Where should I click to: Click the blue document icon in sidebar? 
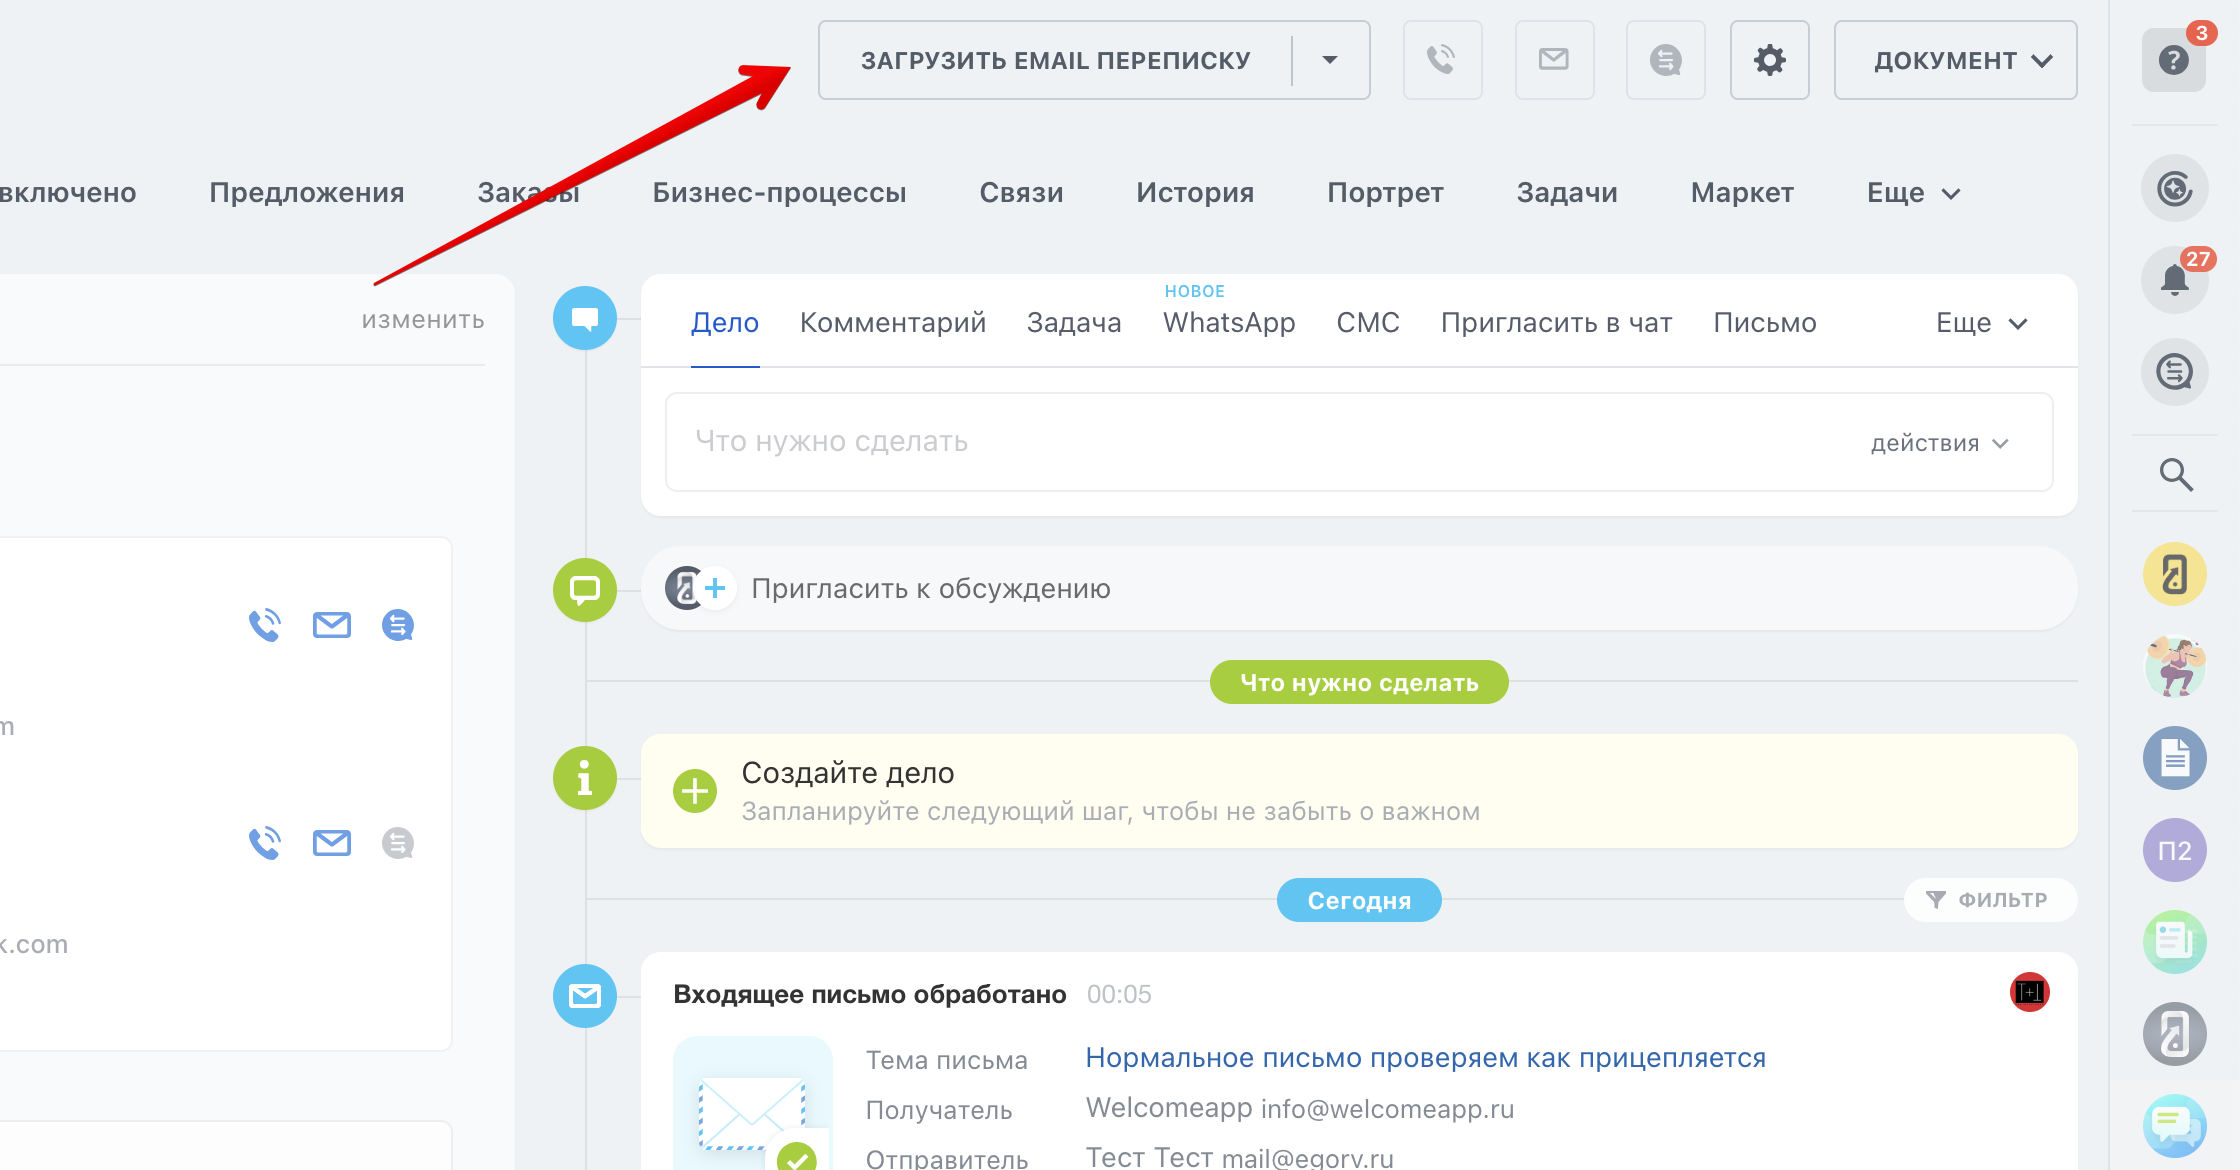(x=2174, y=758)
